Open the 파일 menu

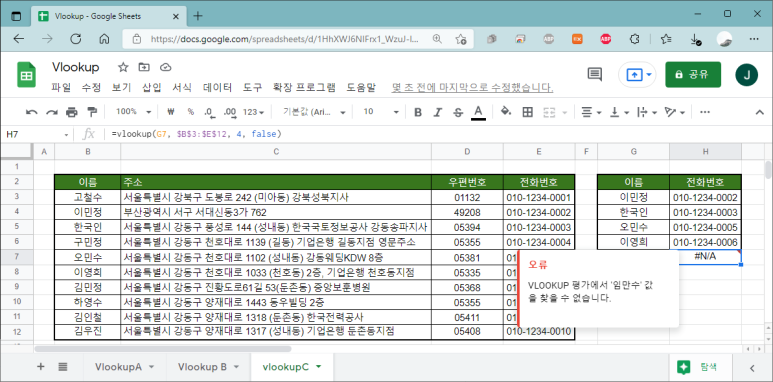[x=61, y=88]
